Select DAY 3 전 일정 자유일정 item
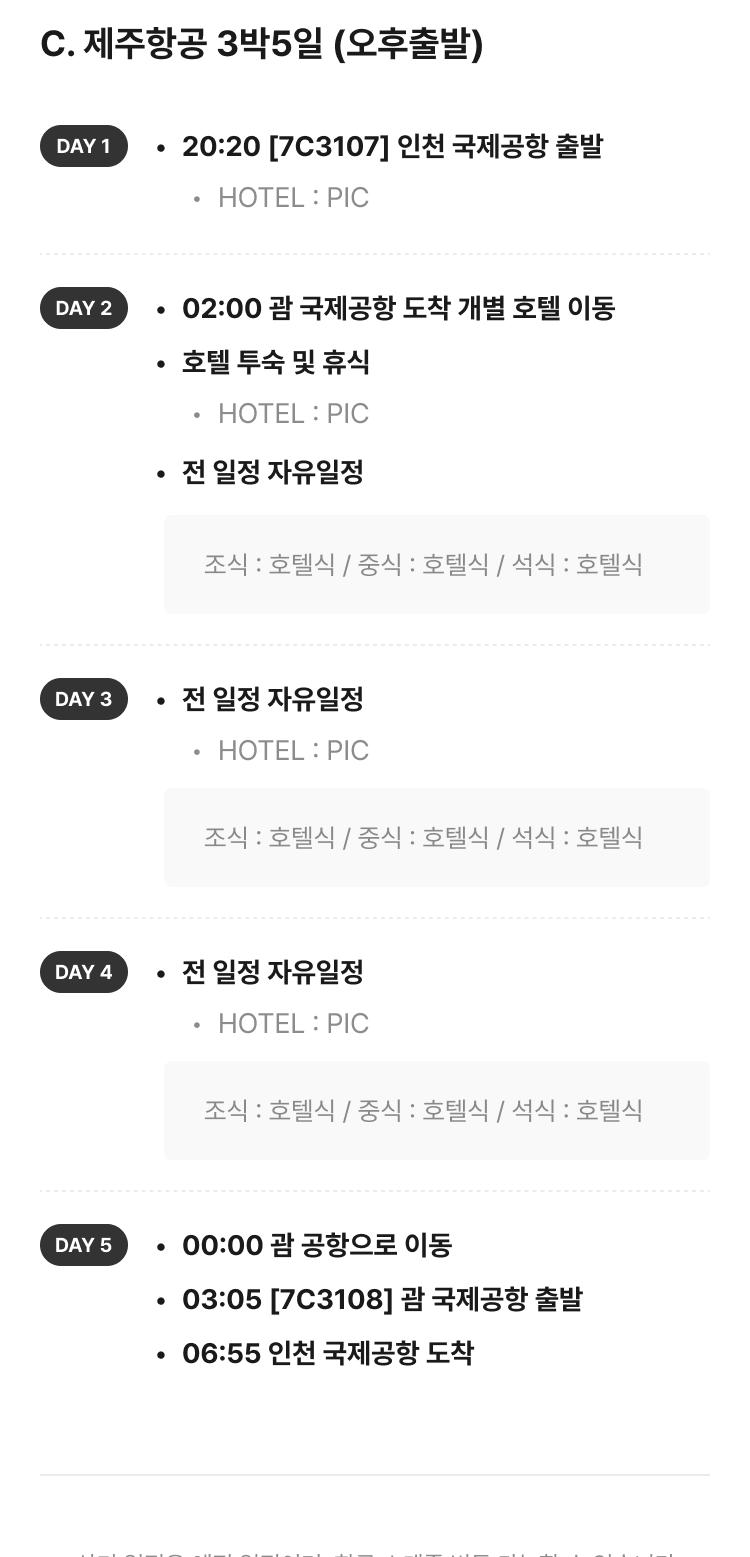This screenshot has height=1557, width=750. [272, 699]
